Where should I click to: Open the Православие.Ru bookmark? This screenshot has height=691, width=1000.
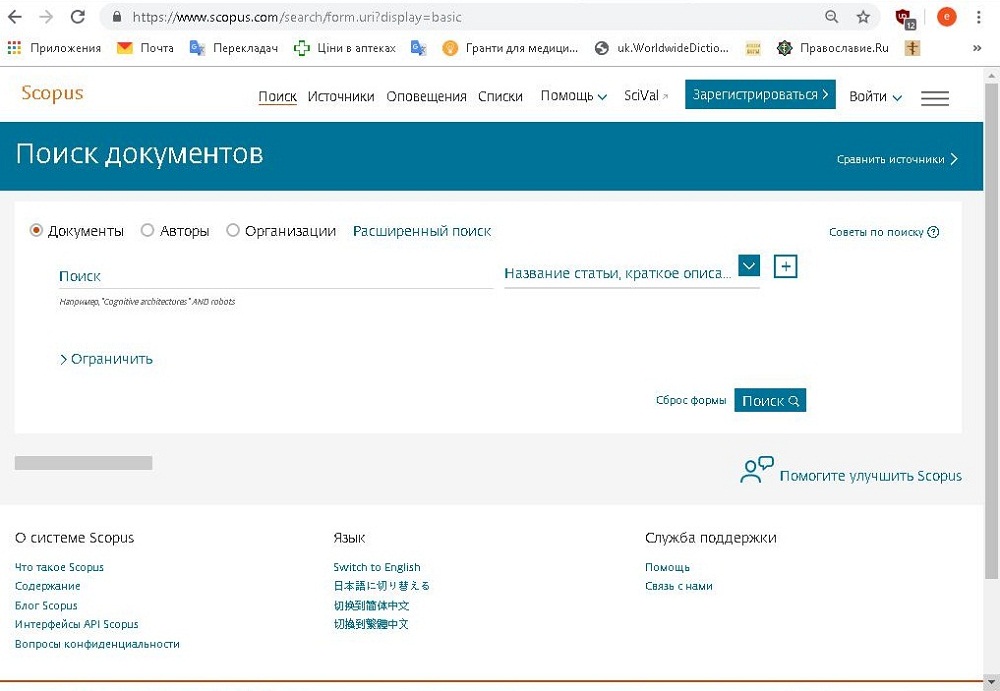pos(833,48)
